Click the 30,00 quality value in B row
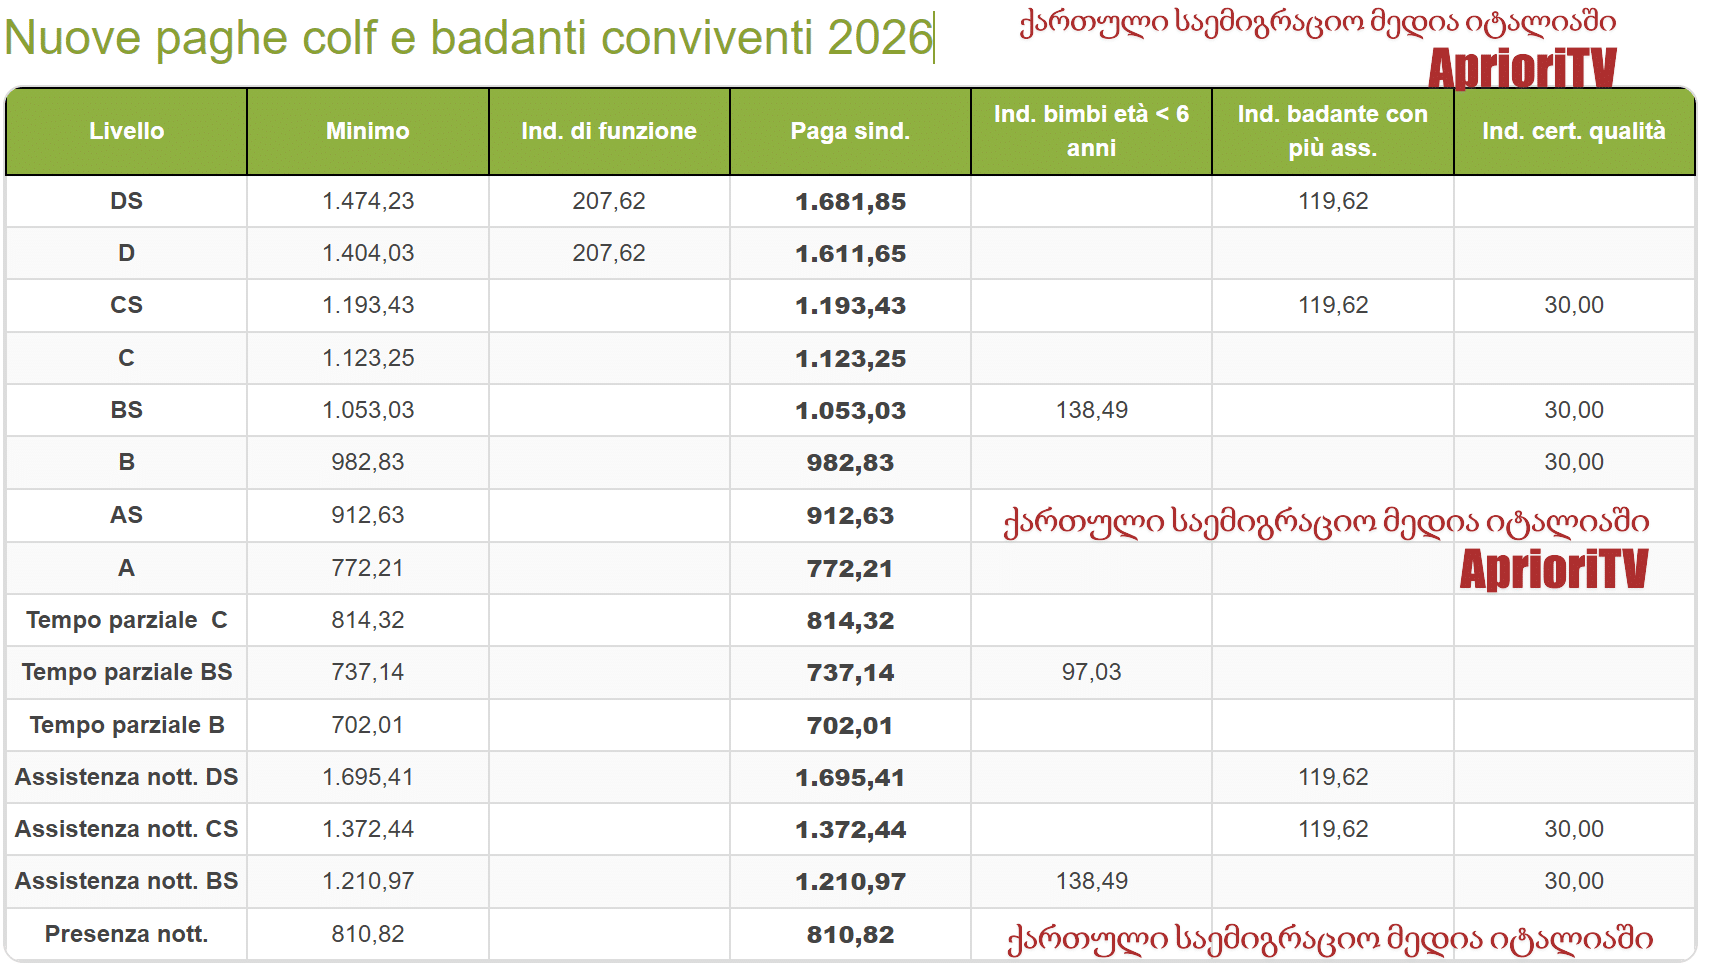Viewport: 1710px width, 964px height. (x=1573, y=462)
